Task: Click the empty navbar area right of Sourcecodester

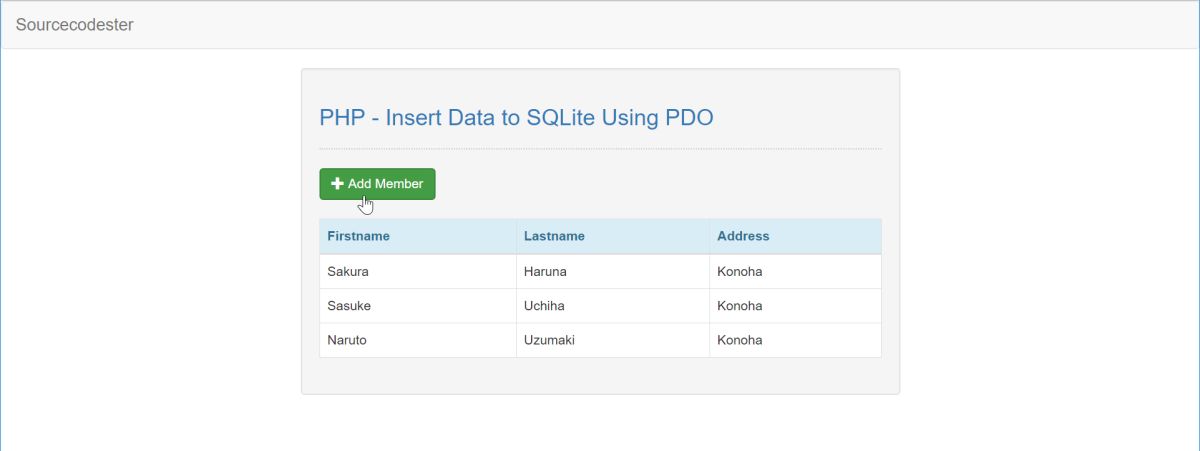Action: point(650,24)
